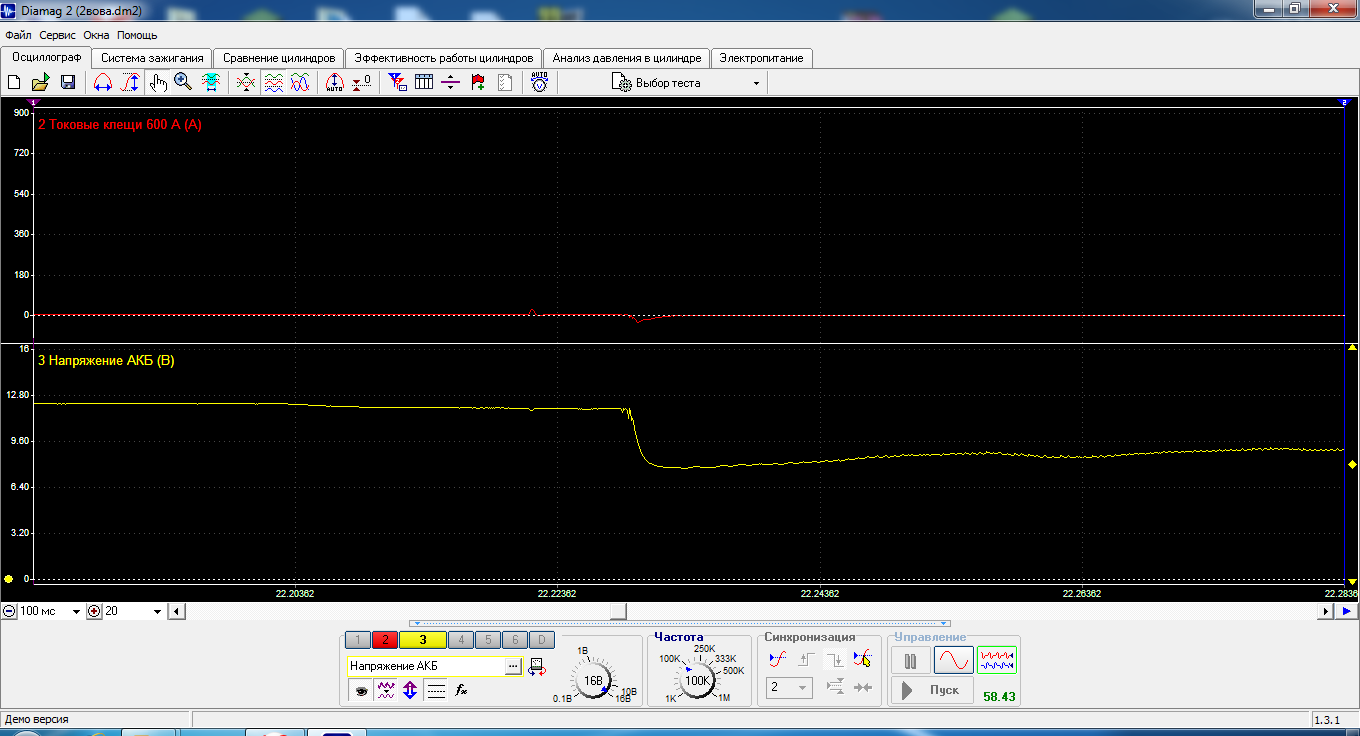
Task: Open the fx math function icon
Action: [x=461, y=690]
